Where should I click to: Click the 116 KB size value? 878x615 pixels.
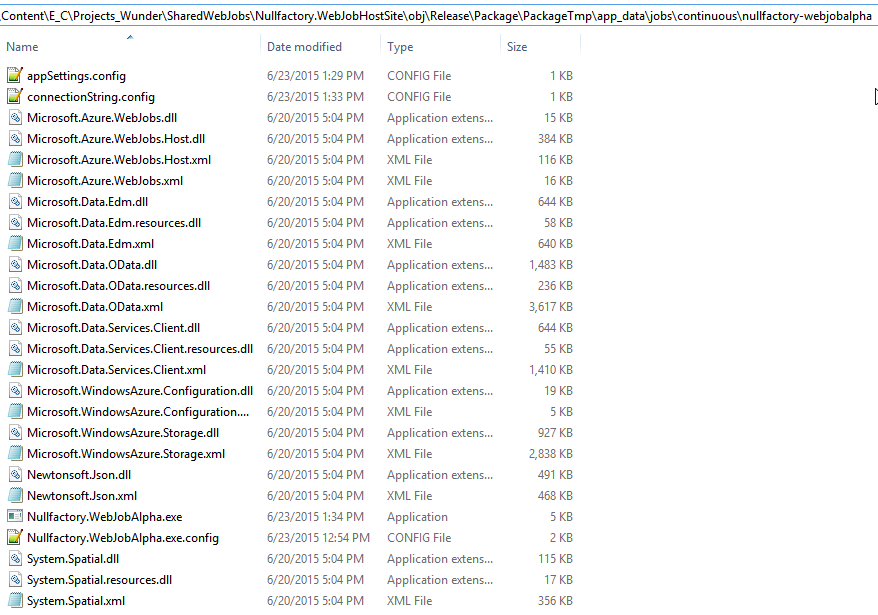(555, 160)
